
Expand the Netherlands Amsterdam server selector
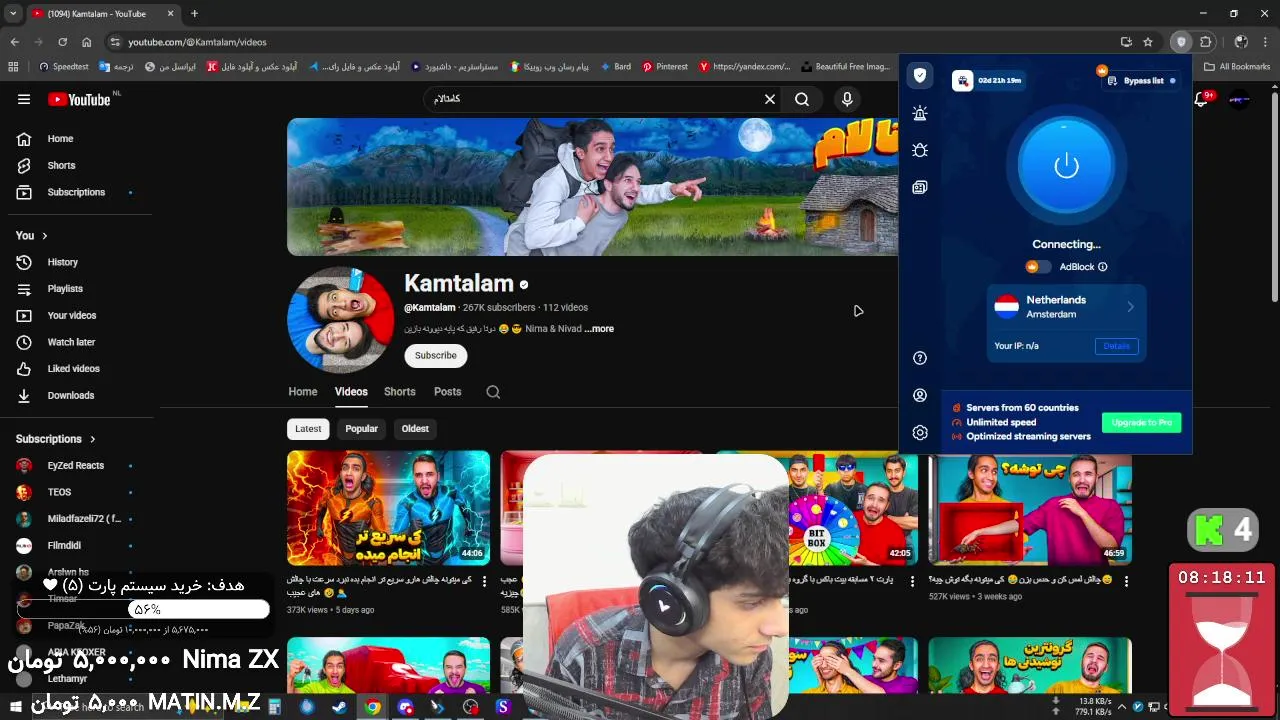pos(1066,307)
